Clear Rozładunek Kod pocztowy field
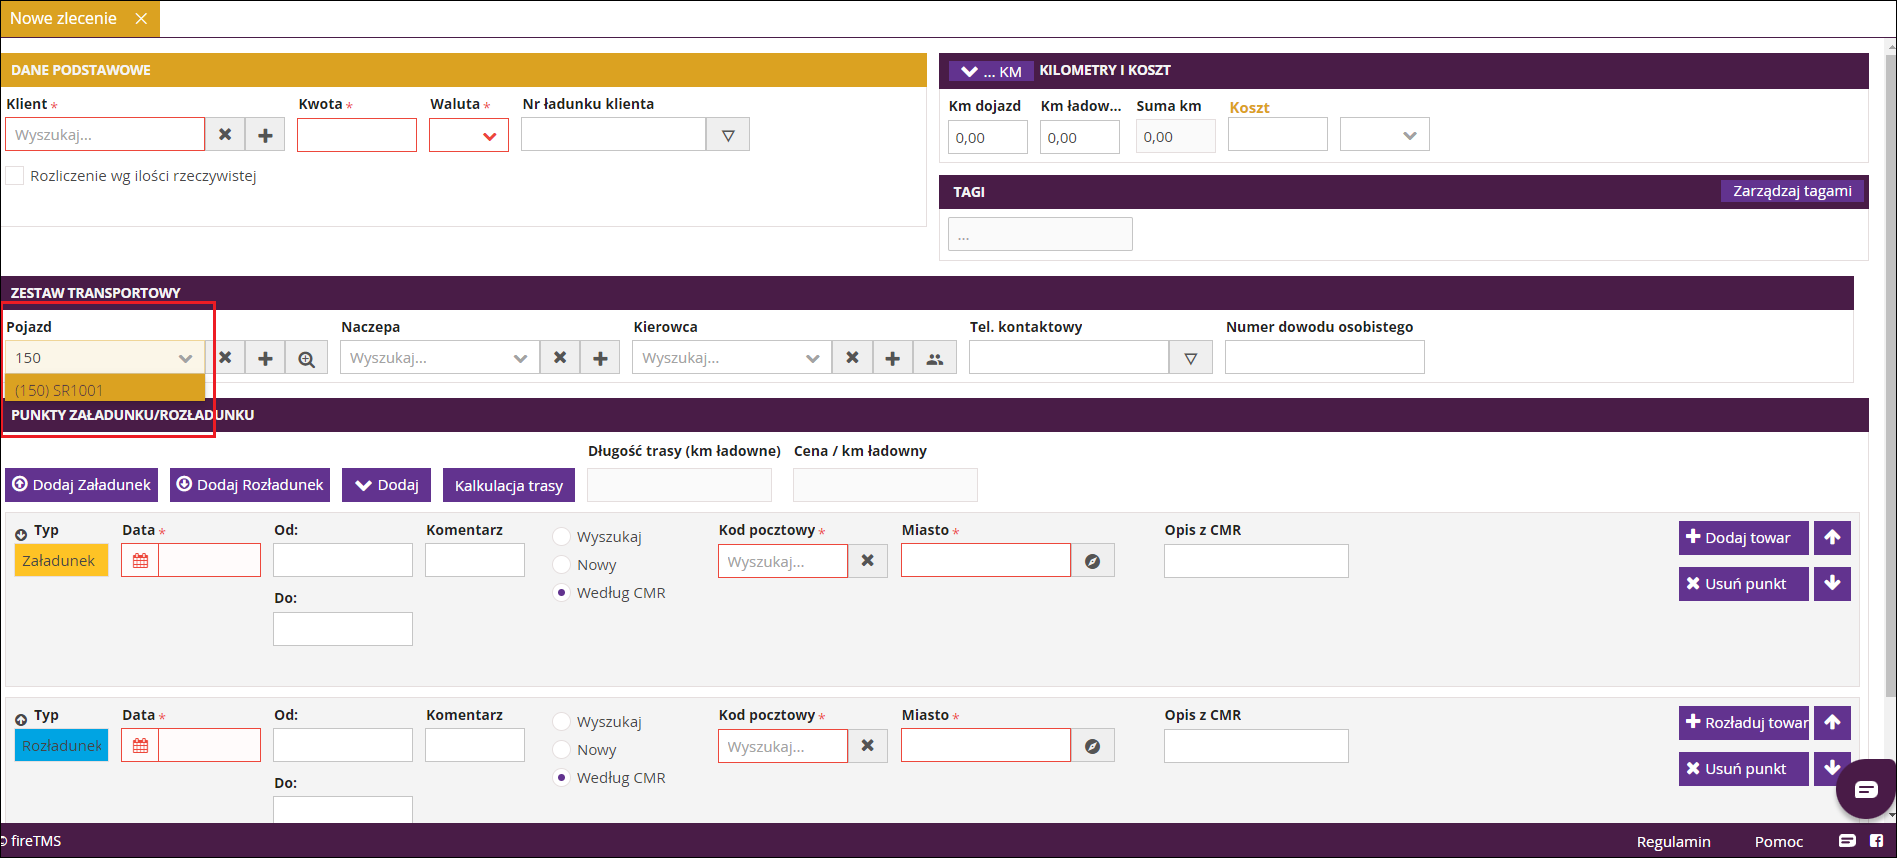This screenshot has height=858, width=1897. coord(868,746)
